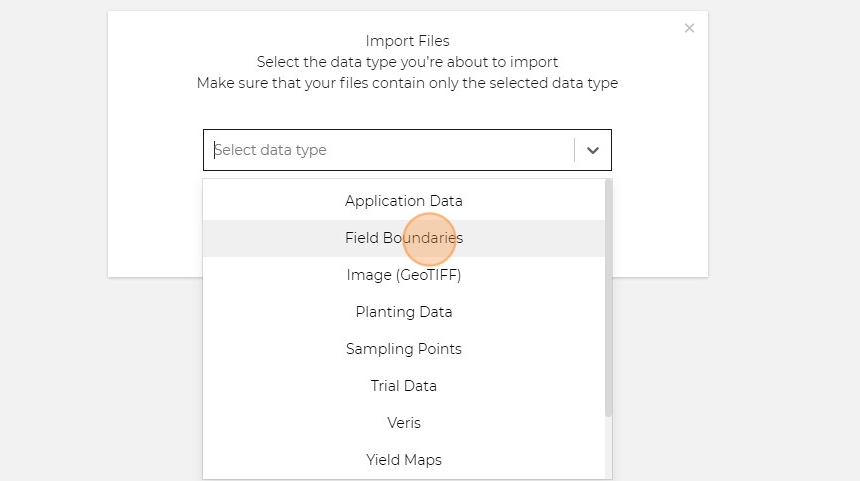
Task: Choose 'Yield Maps' from the options
Action: point(404,460)
